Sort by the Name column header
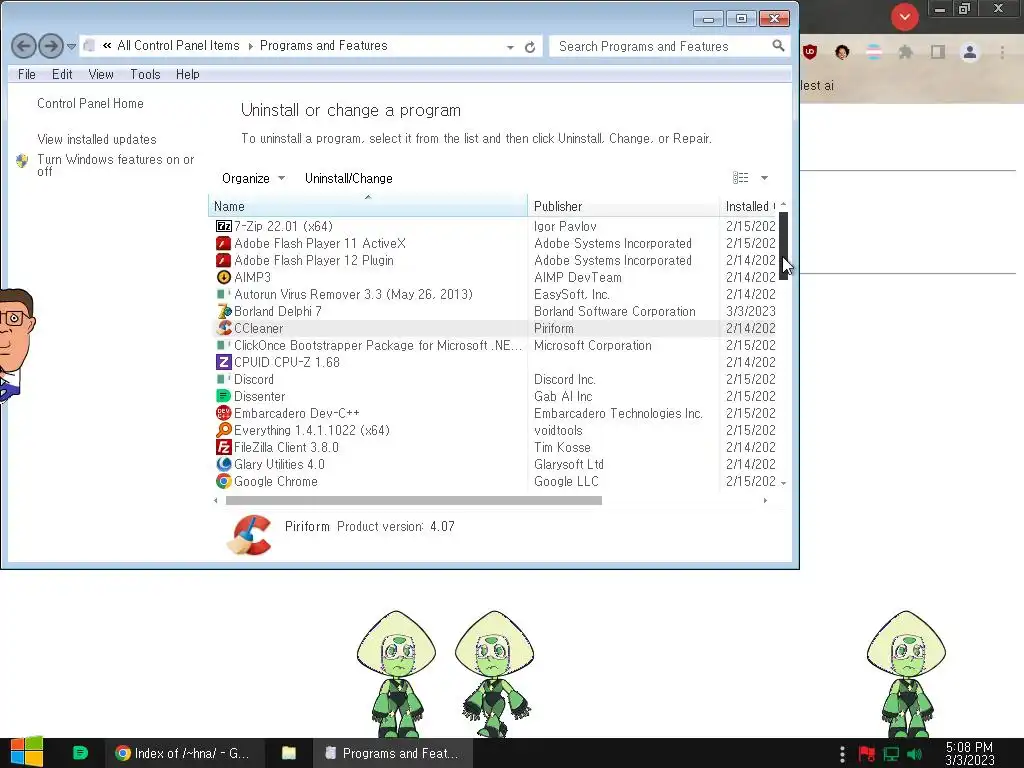1024x768 pixels. [368, 206]
